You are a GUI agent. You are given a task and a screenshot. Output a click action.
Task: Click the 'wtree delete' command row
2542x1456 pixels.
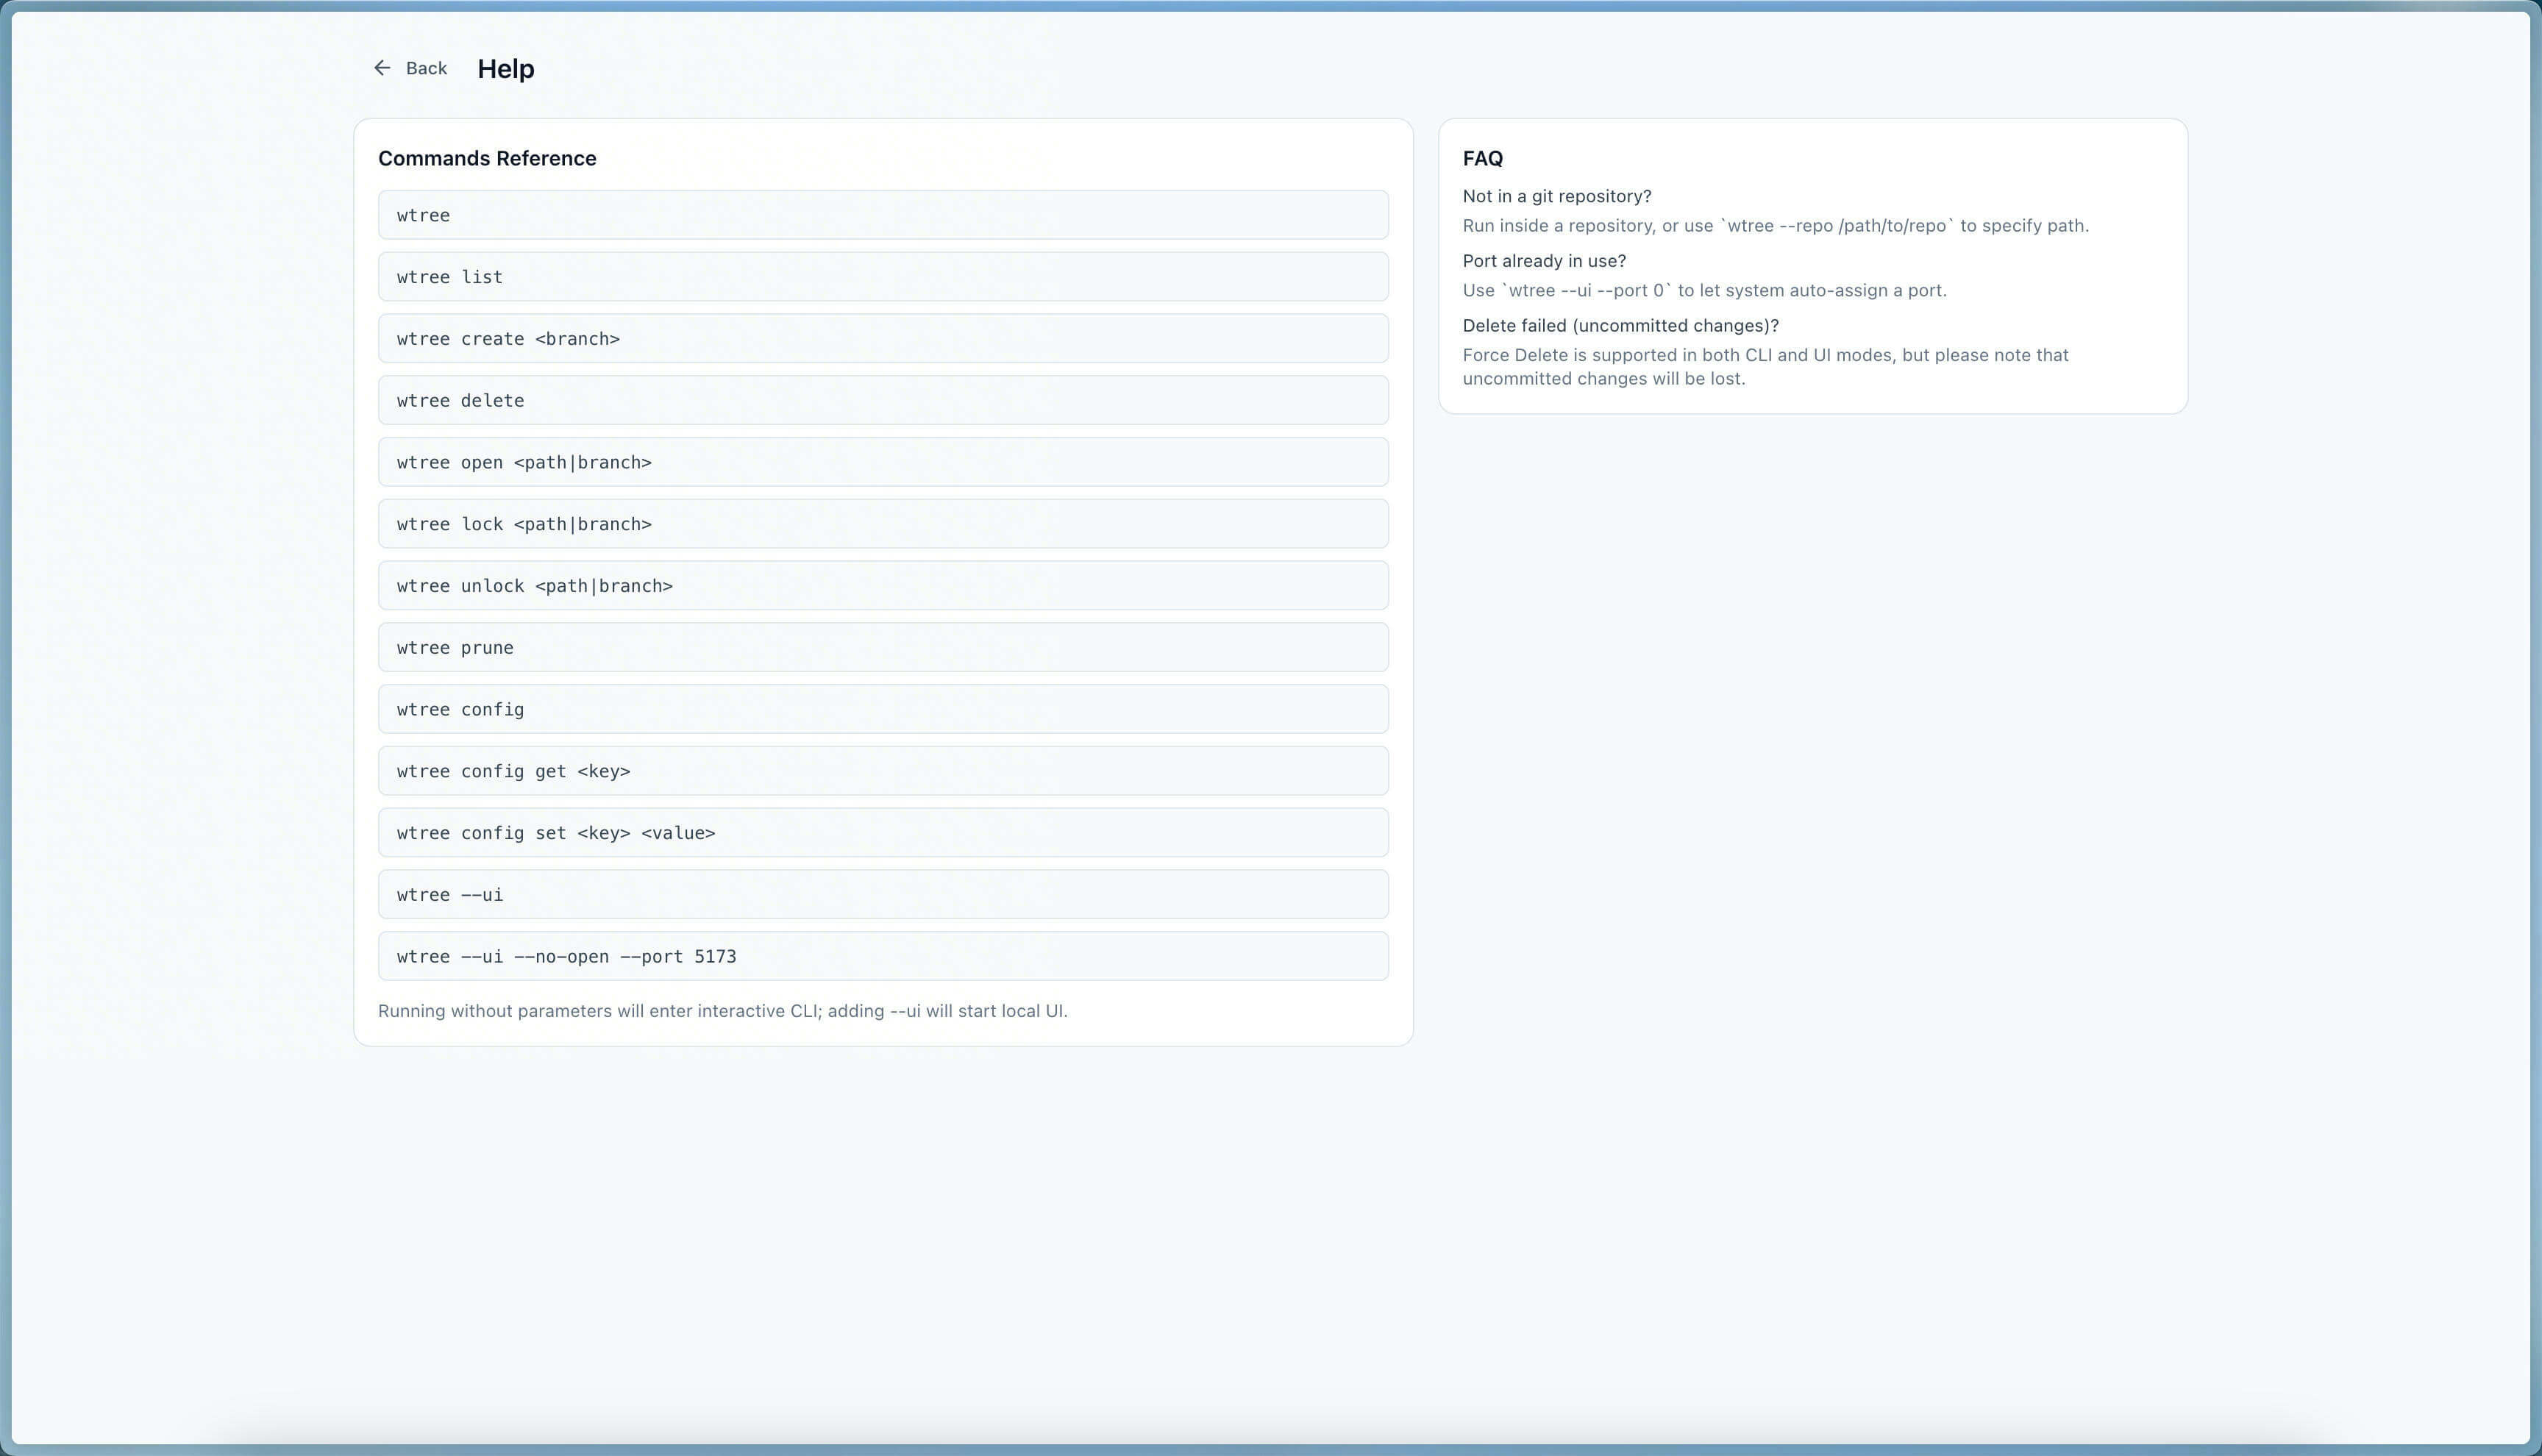882,400
